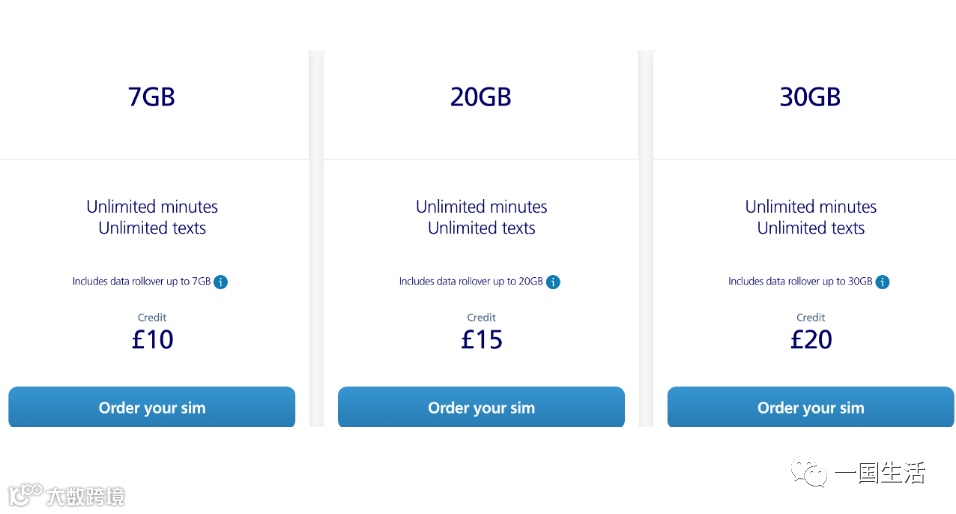The image size is (956, 514).
Task: Click 'Includes data rollover up to 30GB' text
Action: pyautogui.click(x=800, y=282)
